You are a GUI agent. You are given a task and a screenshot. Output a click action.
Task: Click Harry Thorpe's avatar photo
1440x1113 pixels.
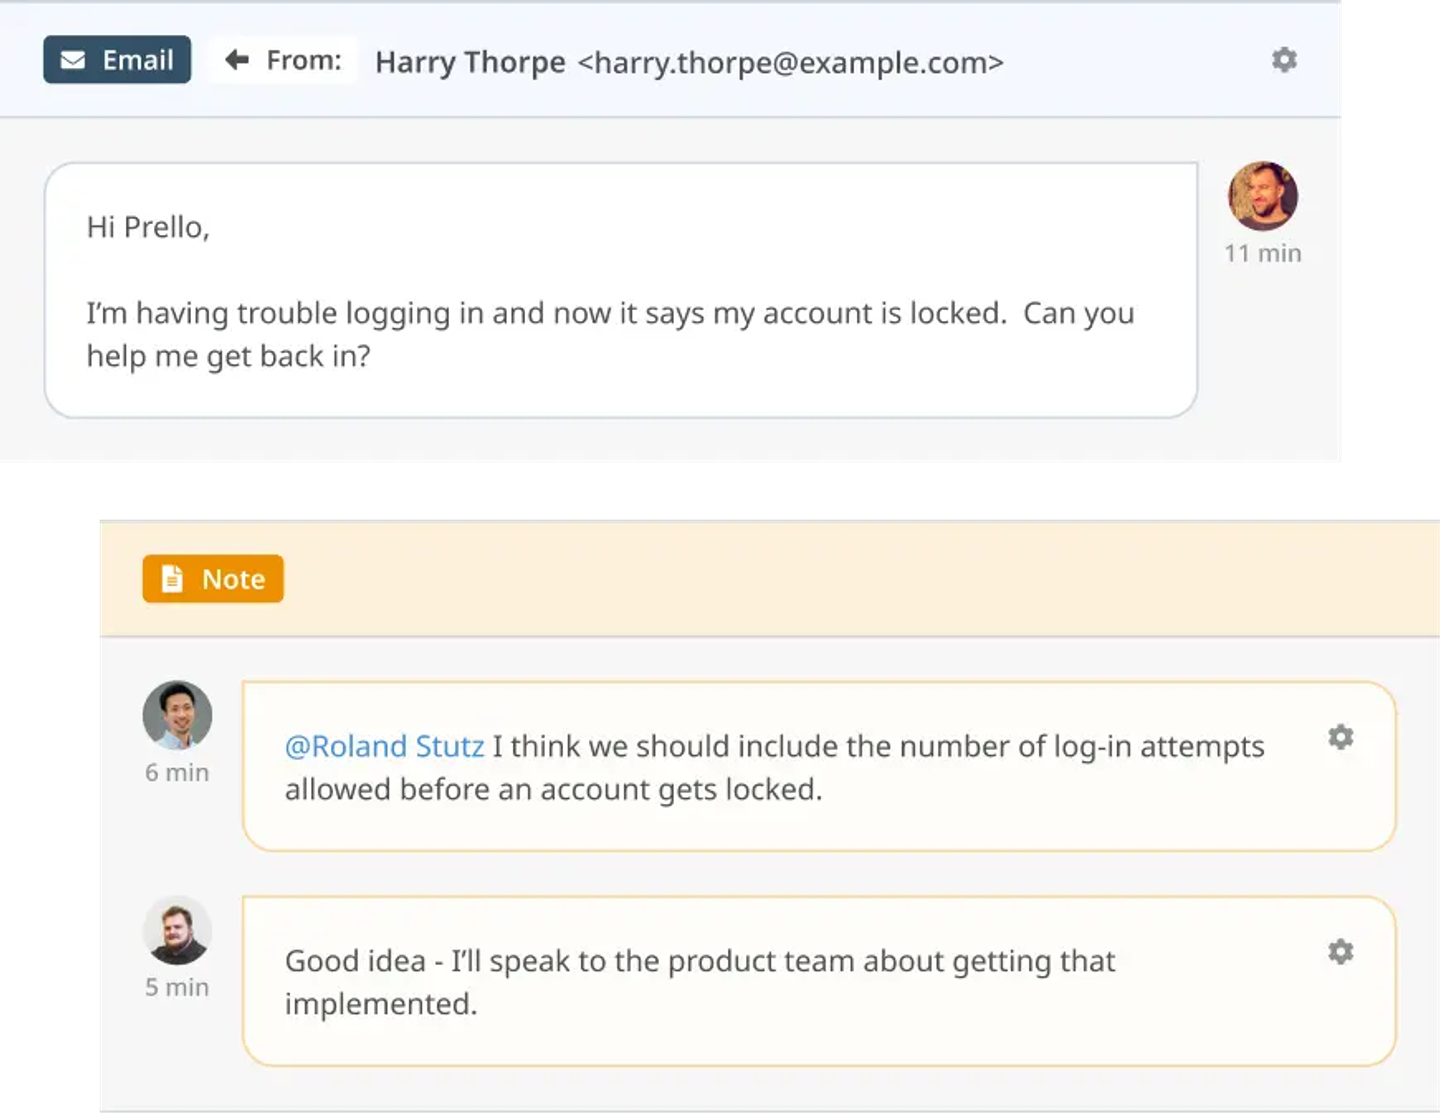point(1263,196)
